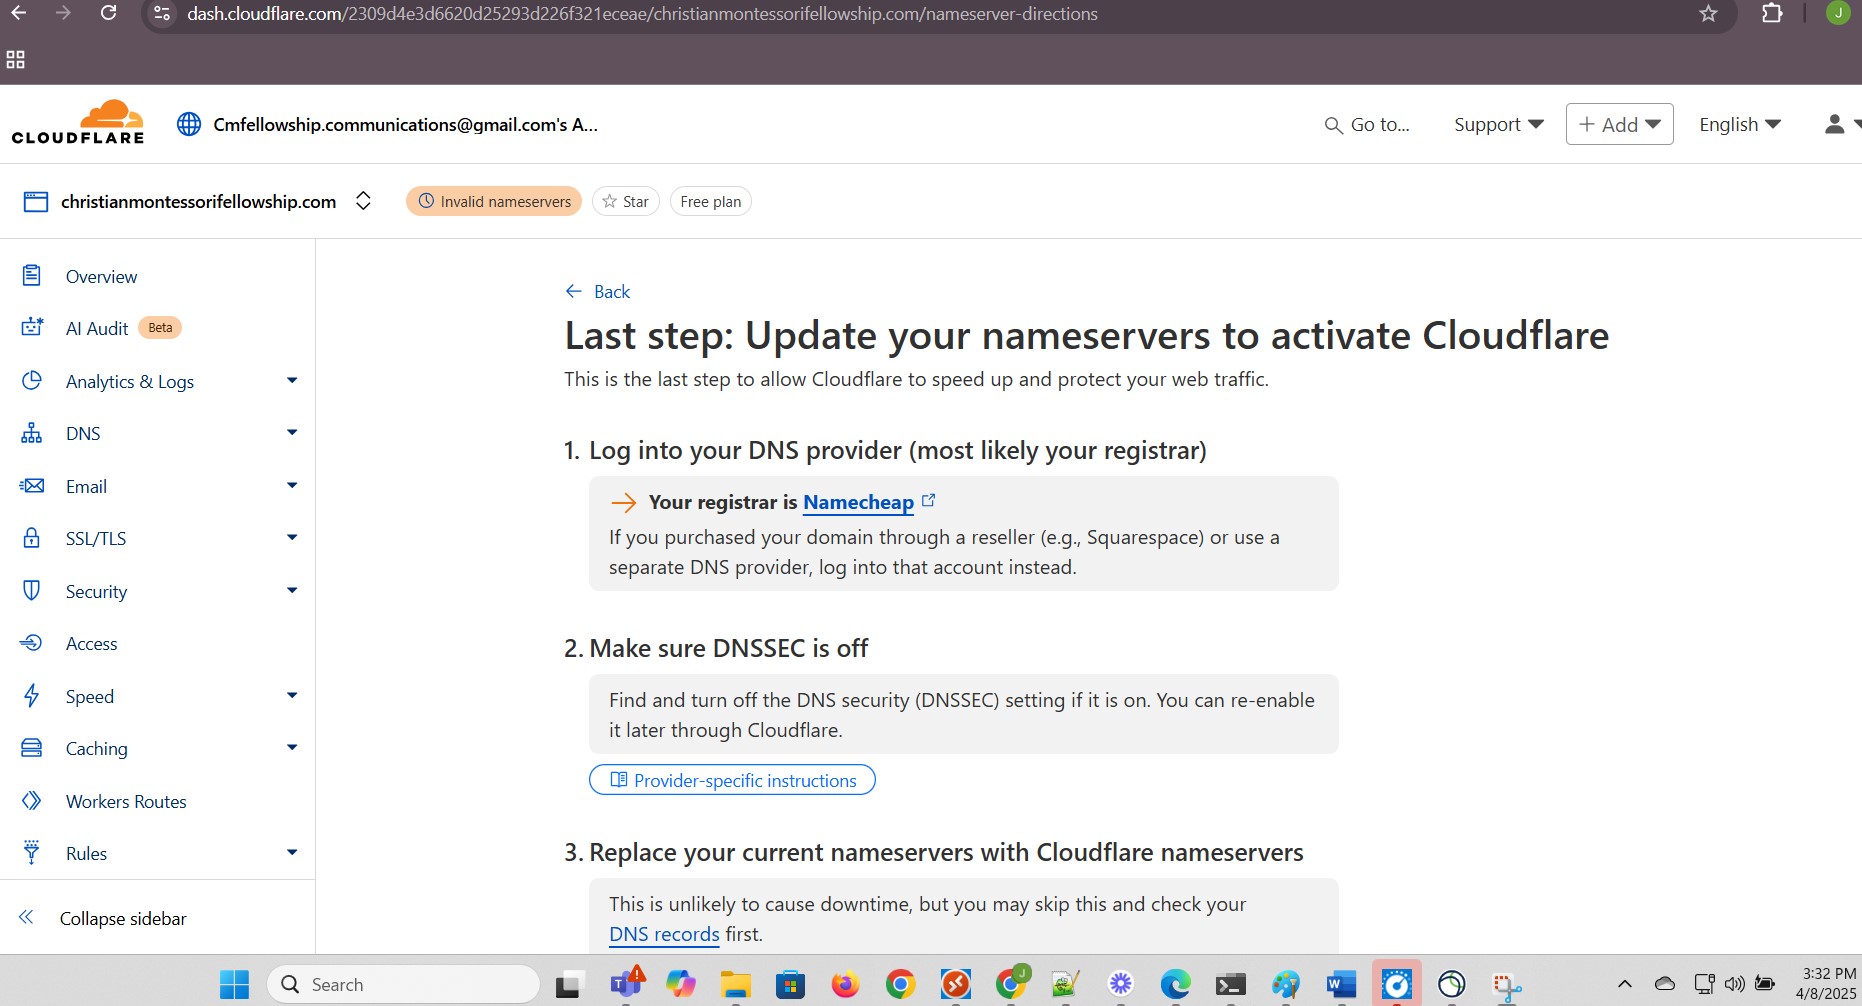Go to Workers Routes in sidebar

[x=126, y=802]
